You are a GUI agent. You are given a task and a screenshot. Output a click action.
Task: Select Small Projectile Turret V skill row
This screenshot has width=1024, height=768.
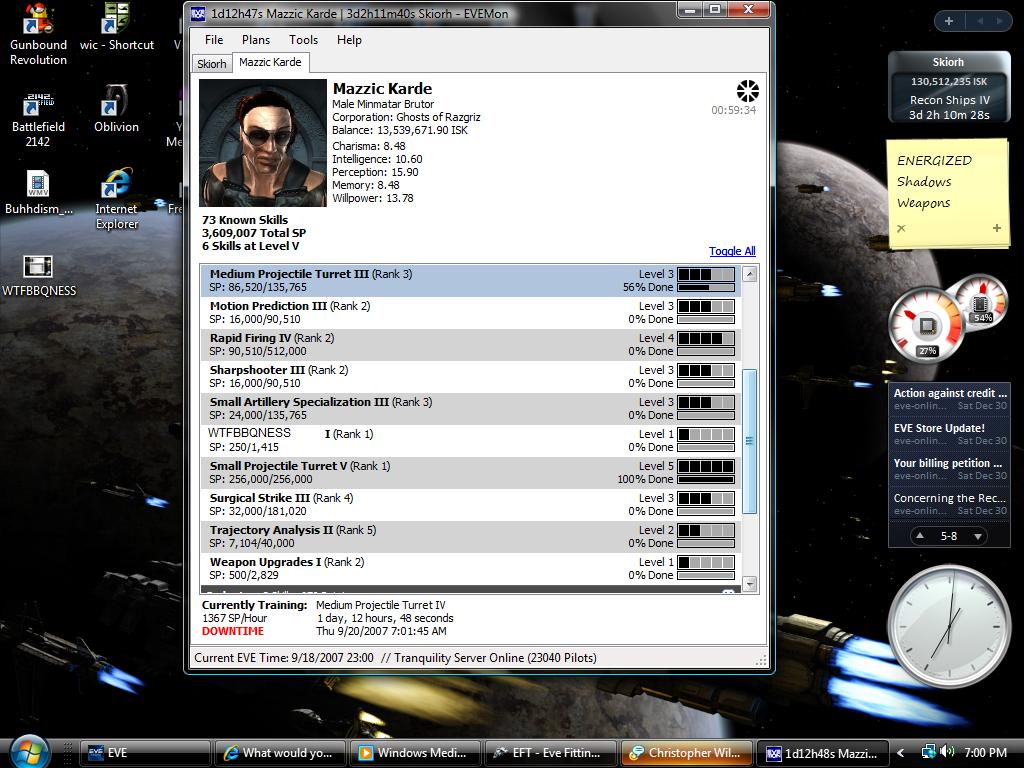coord(471,473)
